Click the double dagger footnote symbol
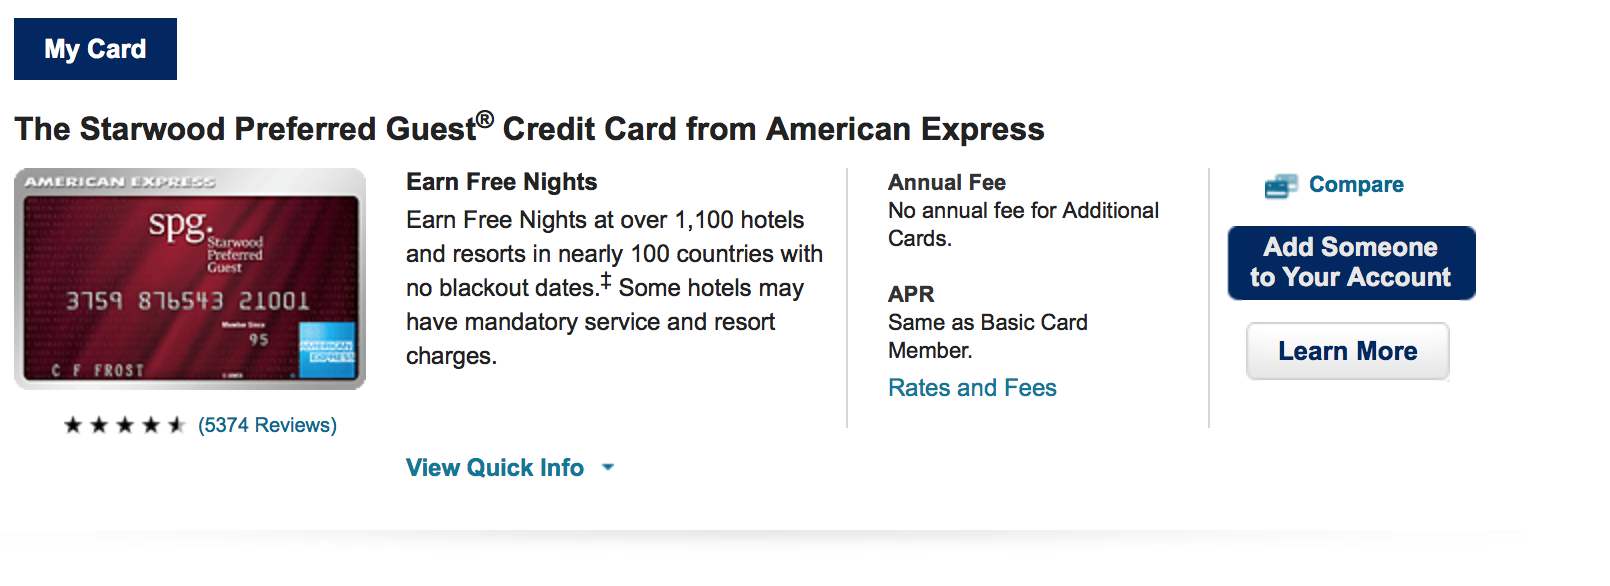Image resolution: width=1610 pixels, height=586 pixels. pyautogui.click(x=606, y=281)
